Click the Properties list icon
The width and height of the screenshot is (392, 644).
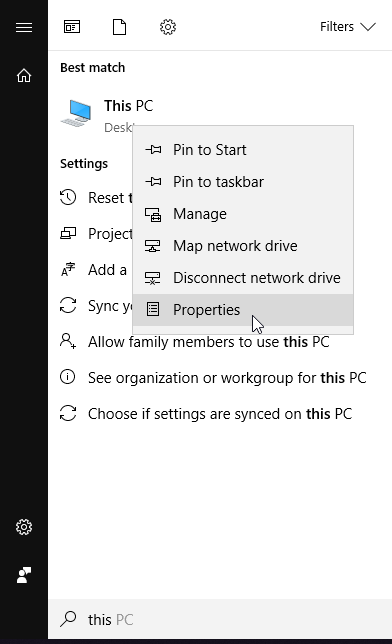tap(153, 309)
